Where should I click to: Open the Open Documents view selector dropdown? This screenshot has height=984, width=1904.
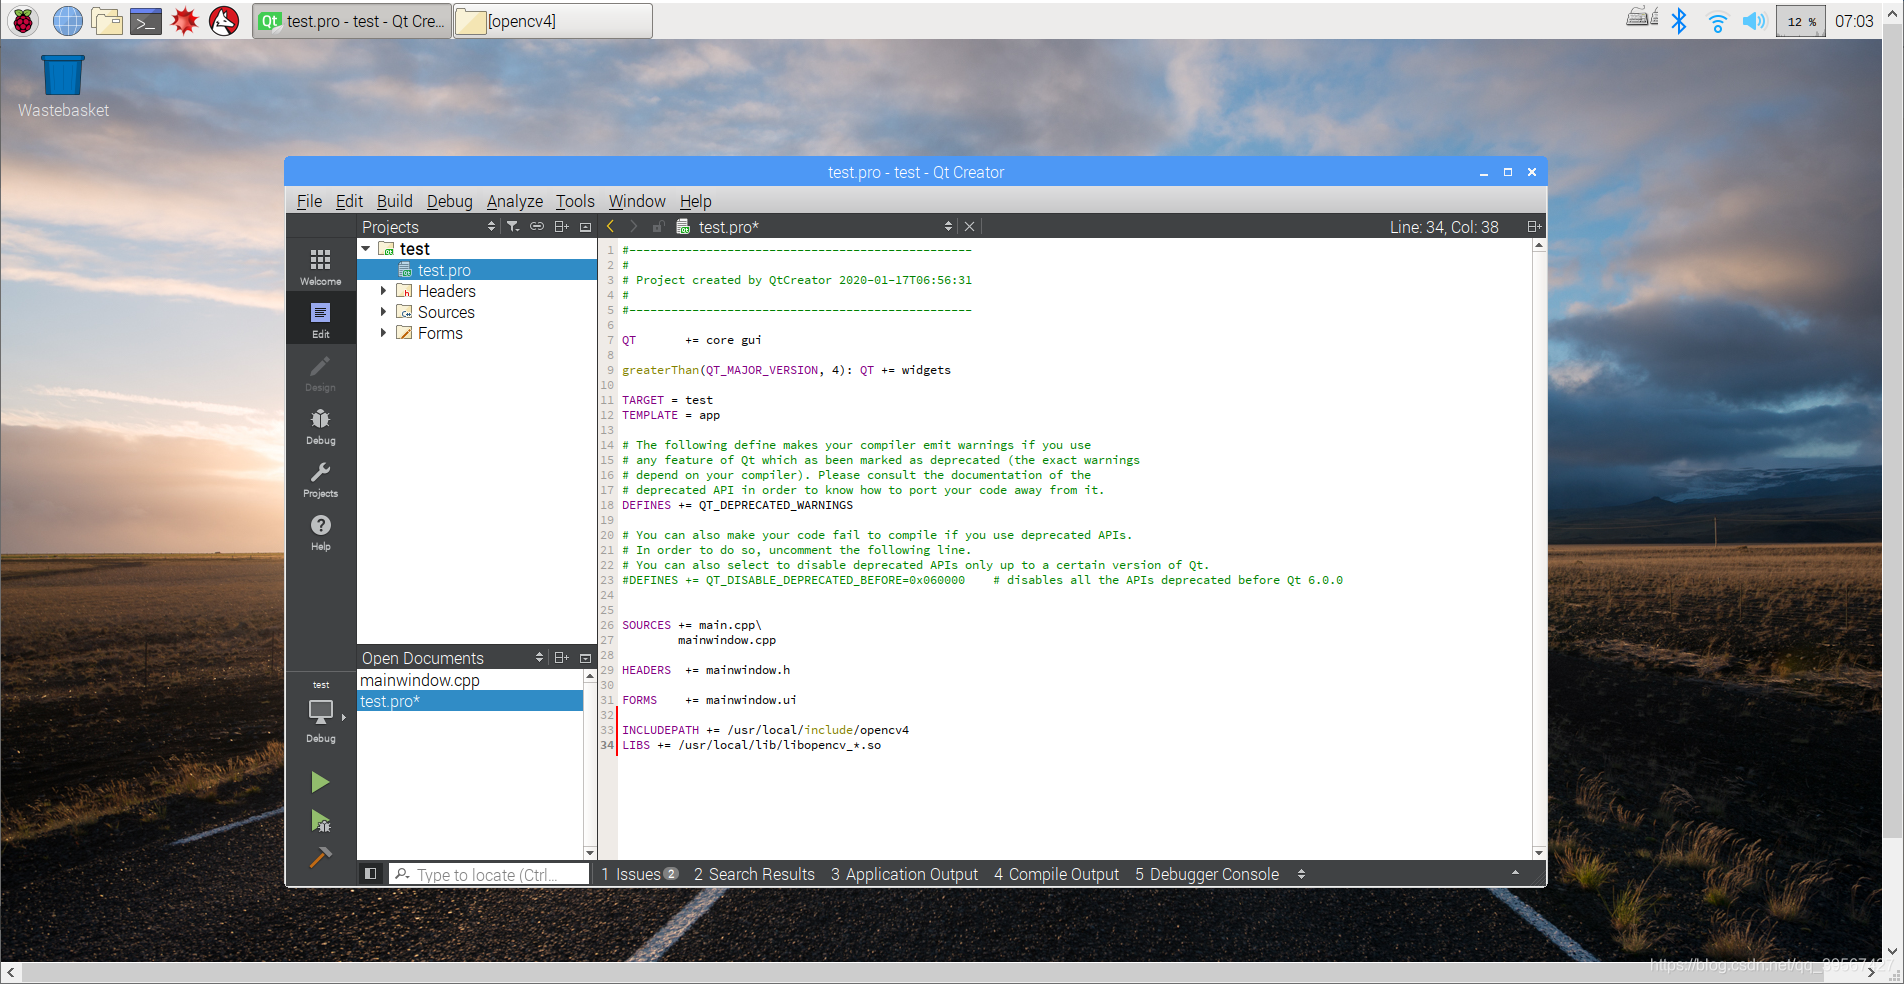pyautogui.click(x=539, y=658)
